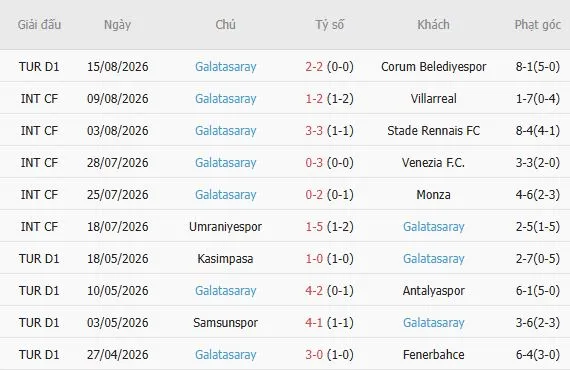
Task: Click the 1-5 score versus Umraniyespor
Action: [314, 227]
